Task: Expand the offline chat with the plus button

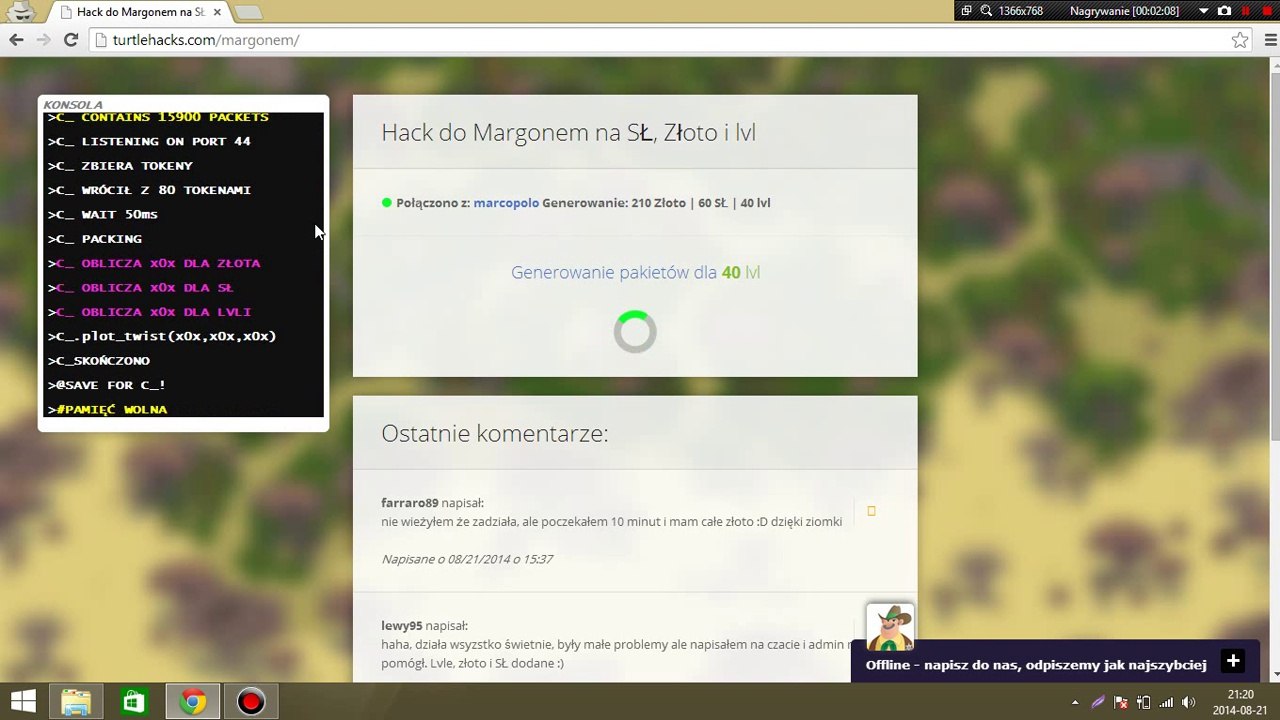Action: click(x=1233, y=661)
